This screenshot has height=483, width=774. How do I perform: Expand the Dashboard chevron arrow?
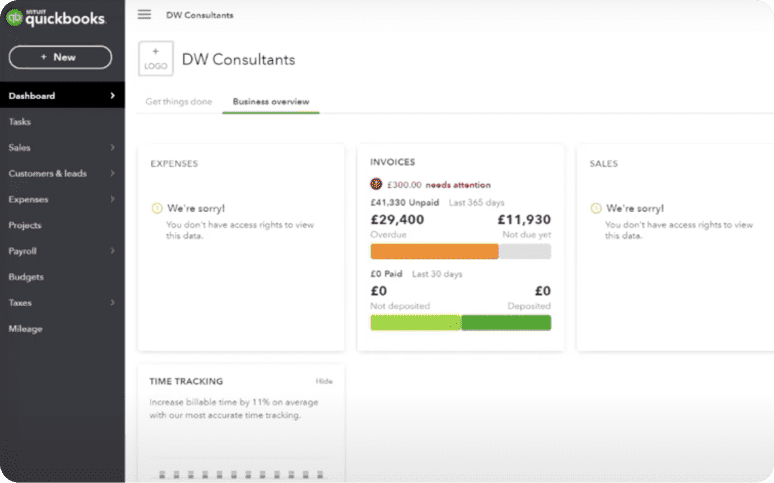pyautogui.click(x=112, y=95)
